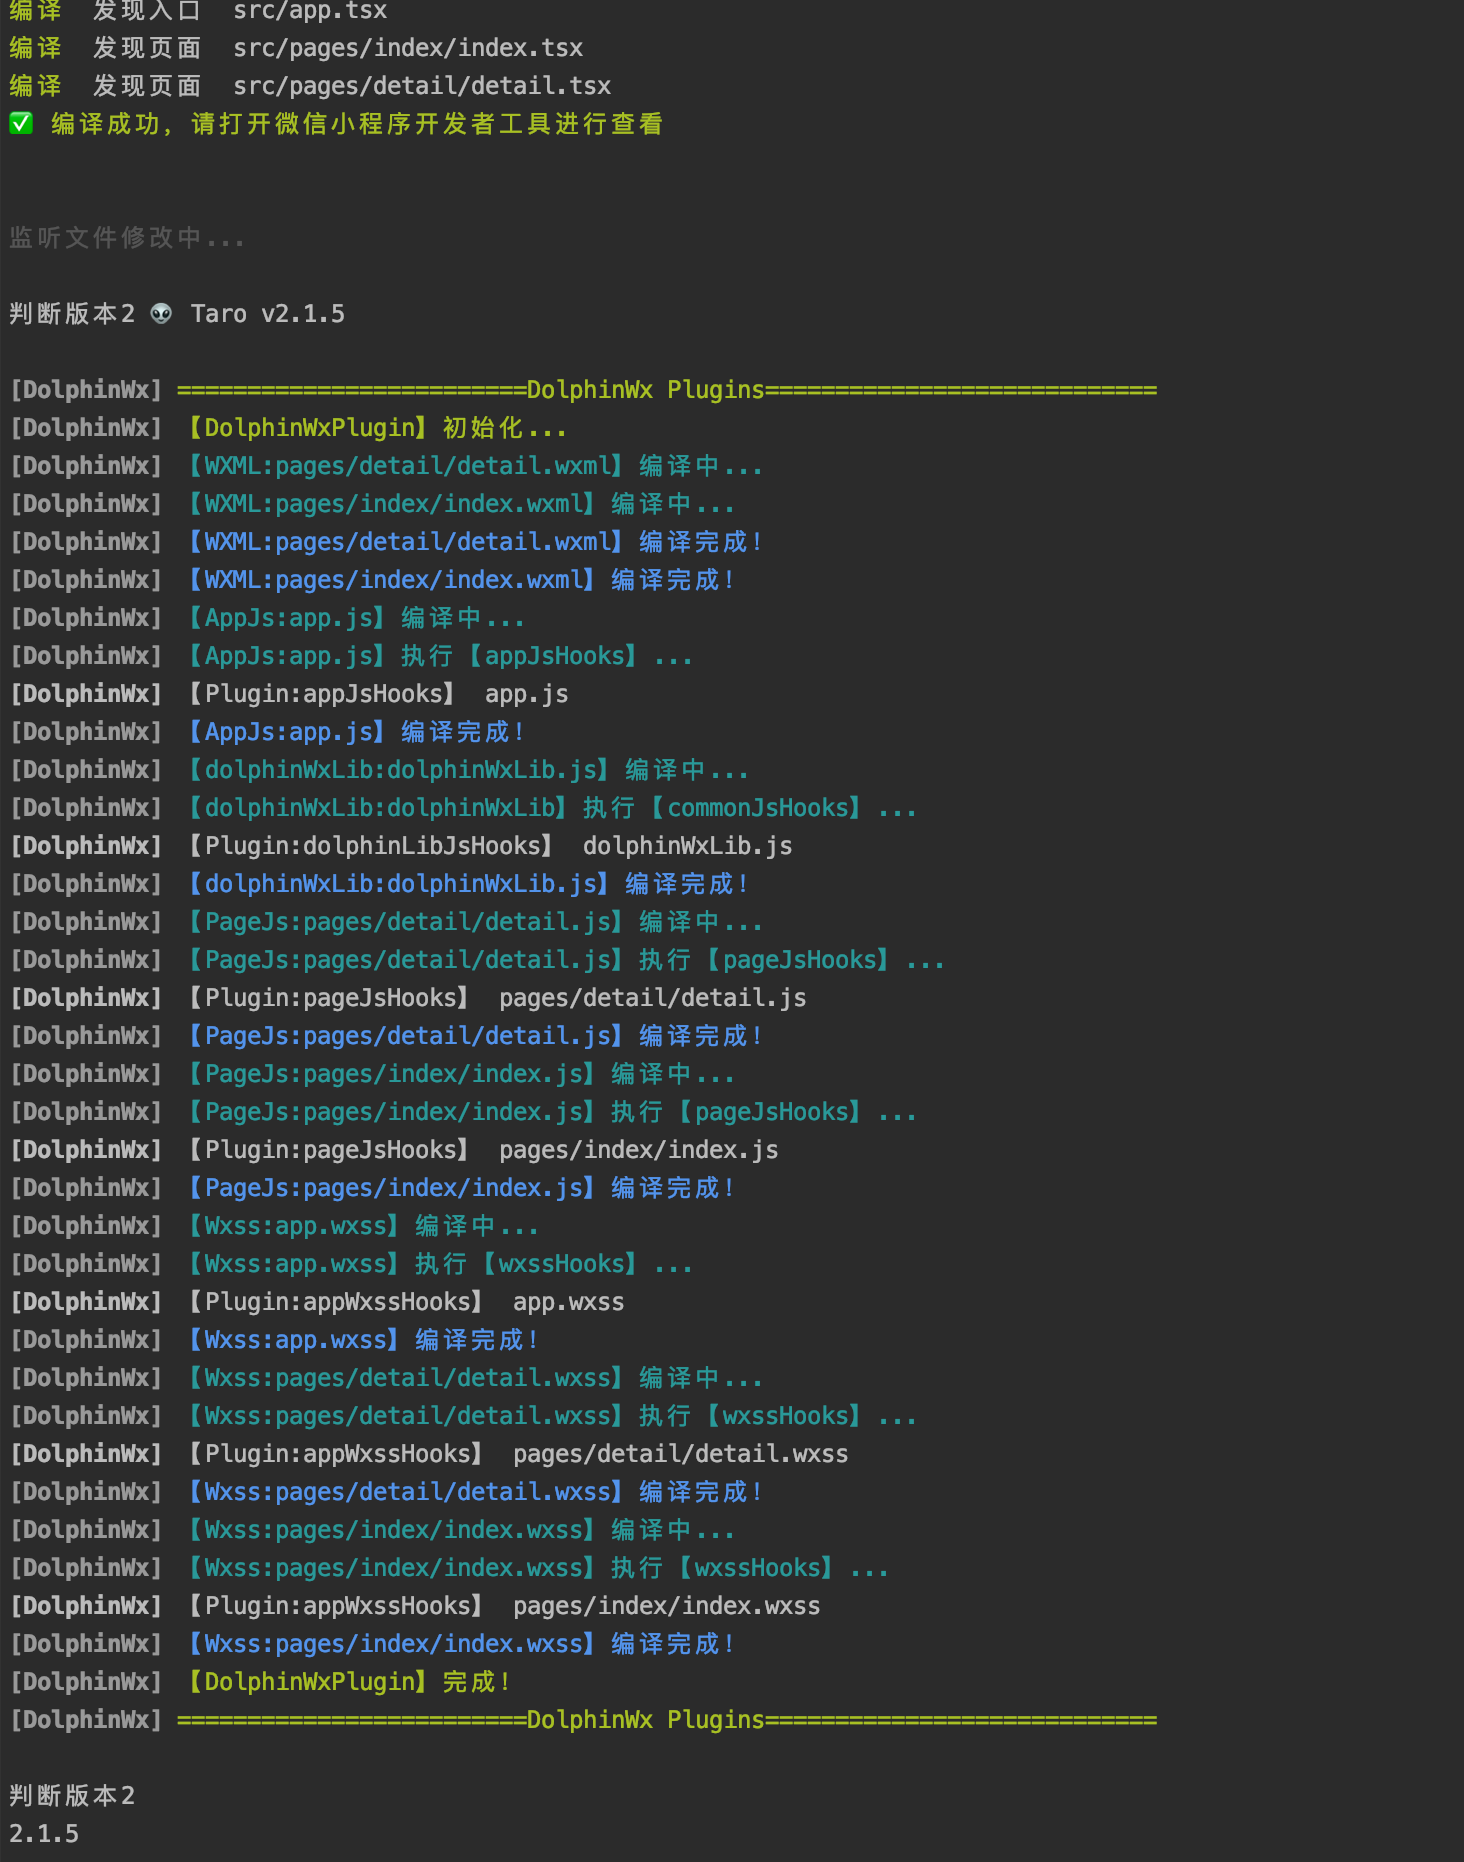This screenshot has height=1862, width=1464.
Task: Click PageJs pages/index/index.js 编译中 line
Action: [x=373, y=1074]
